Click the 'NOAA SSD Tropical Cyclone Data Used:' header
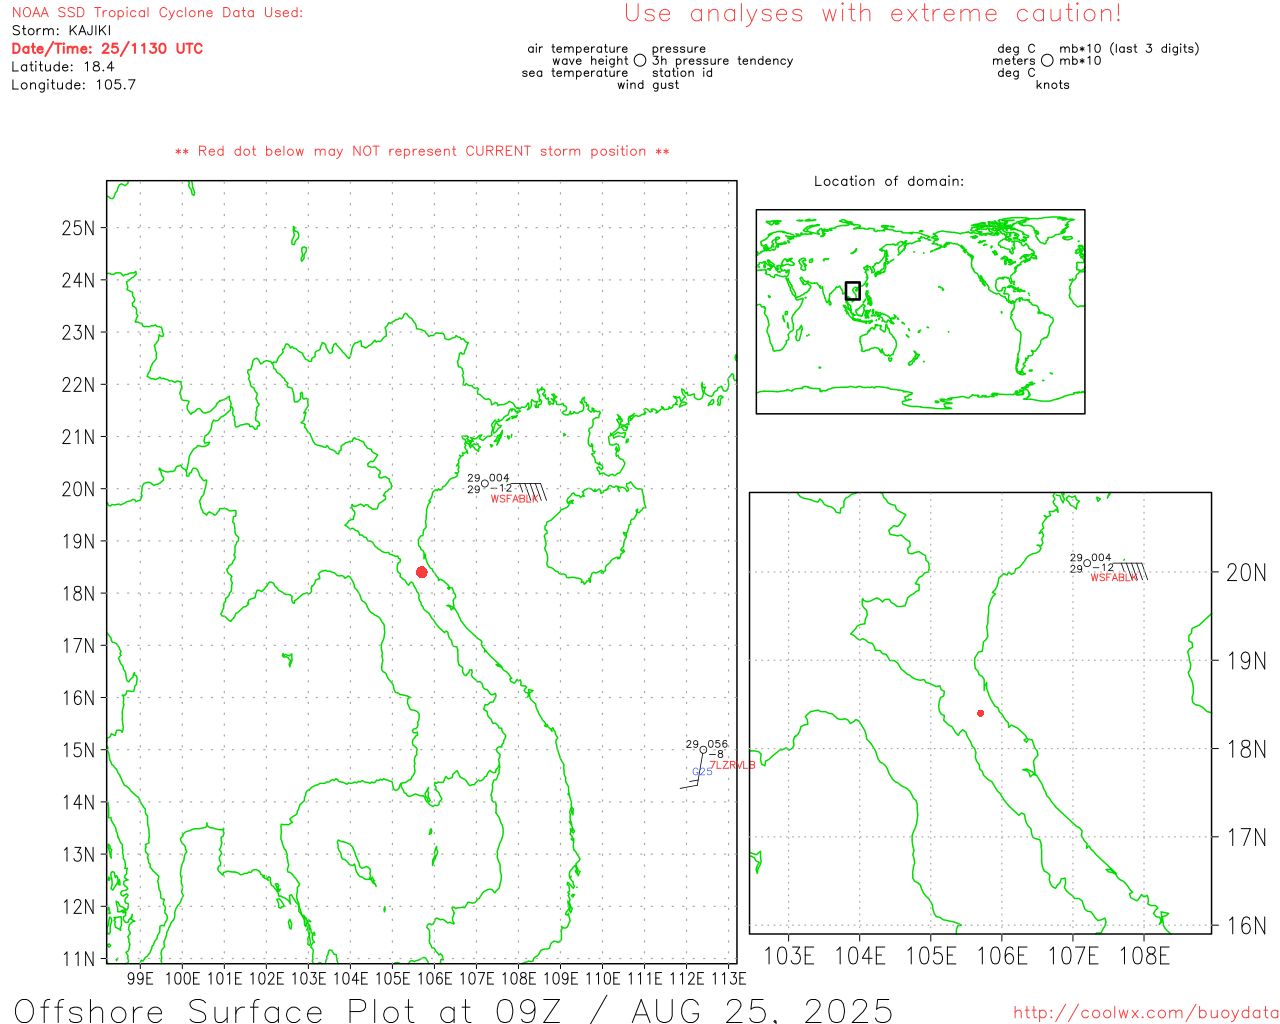 click(157, 13)
